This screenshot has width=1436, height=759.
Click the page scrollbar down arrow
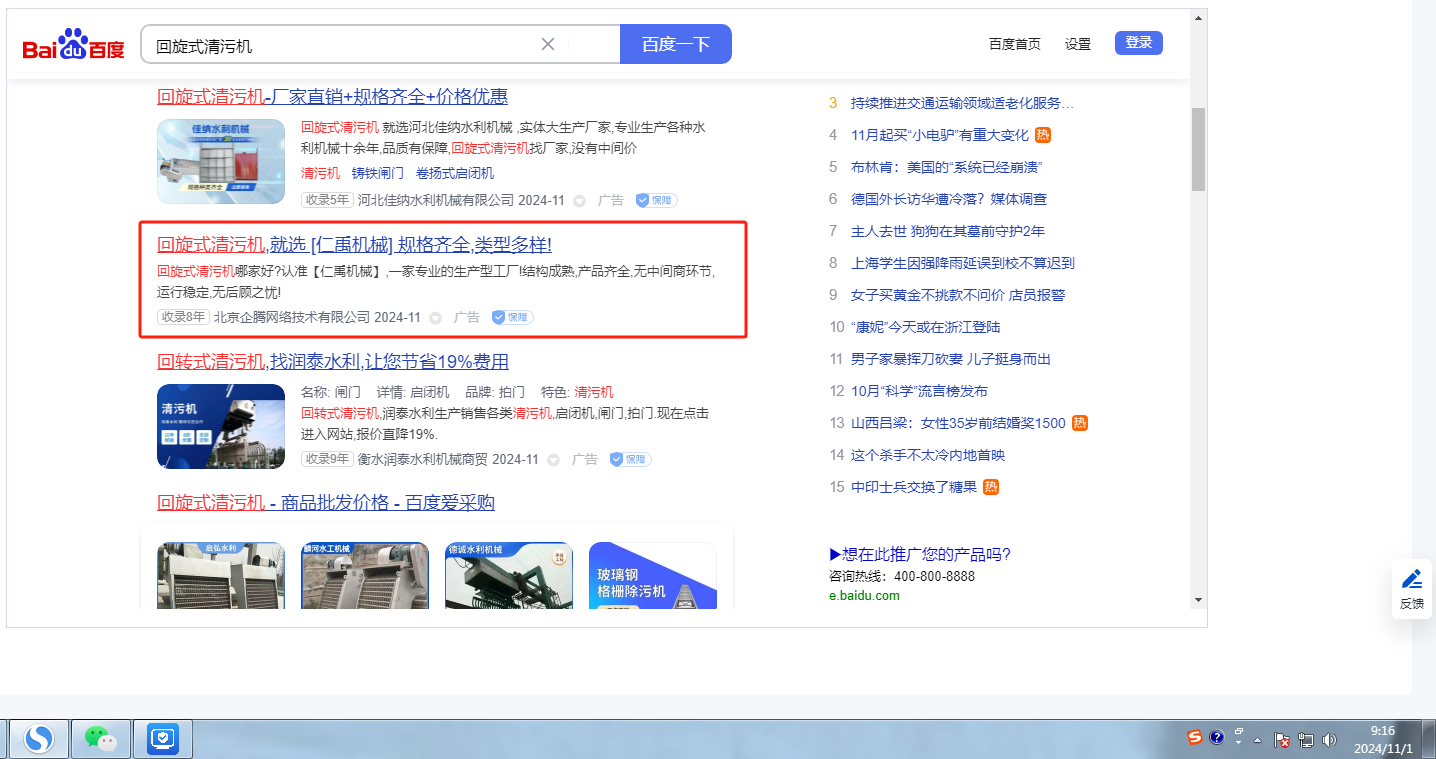click(1198, 599)
